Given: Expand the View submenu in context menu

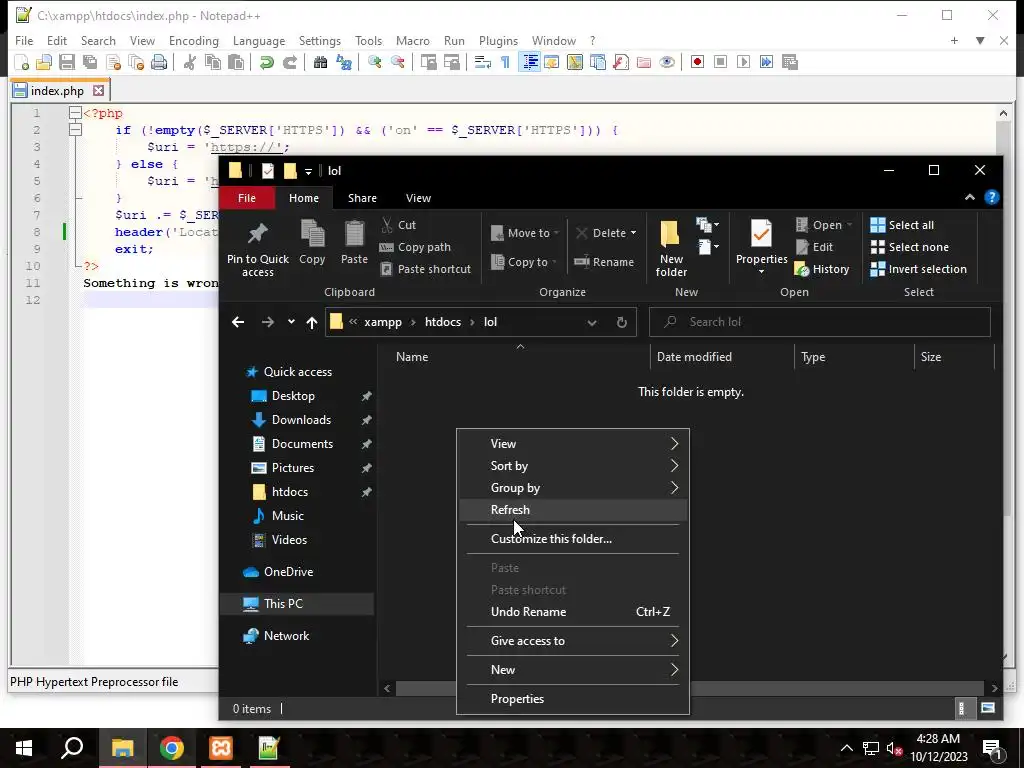Looking at the screenshot, I should click(x=573, y=443).
